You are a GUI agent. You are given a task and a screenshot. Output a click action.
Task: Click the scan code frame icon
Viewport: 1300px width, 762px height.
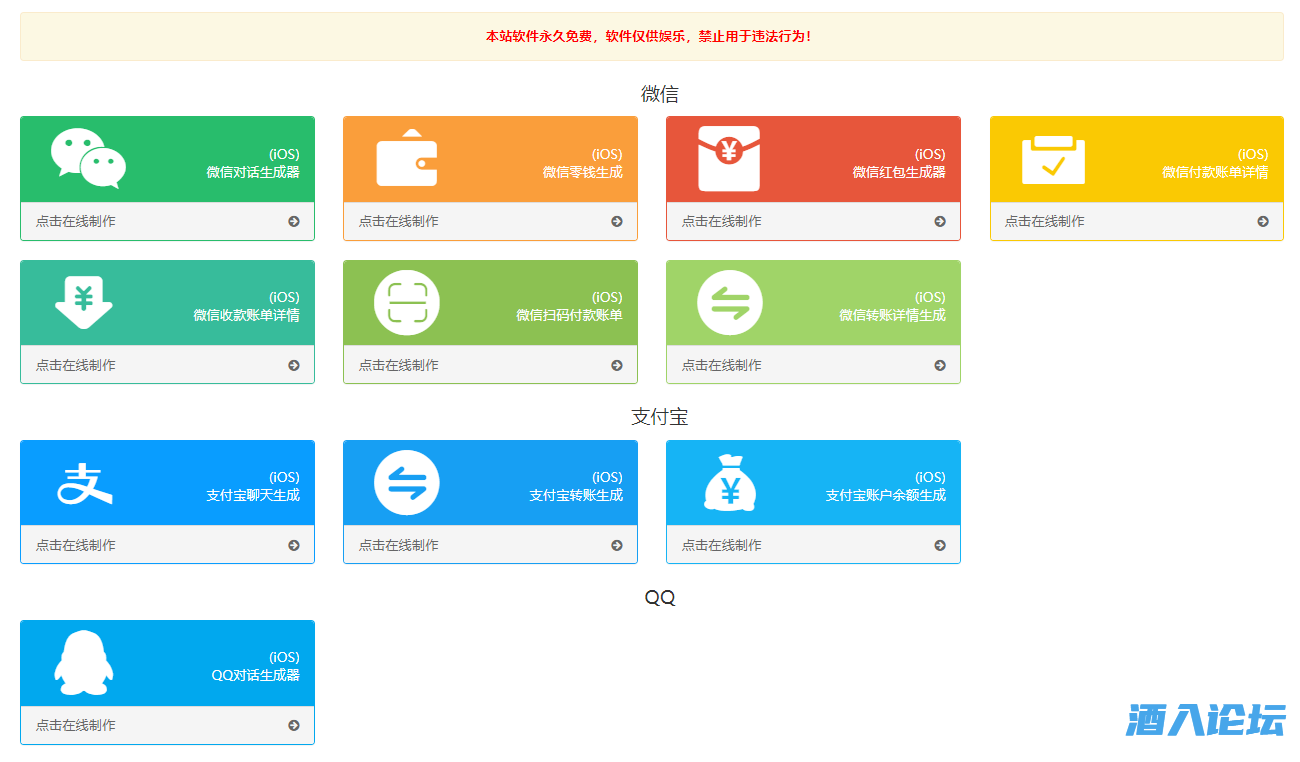pos(406,303)
